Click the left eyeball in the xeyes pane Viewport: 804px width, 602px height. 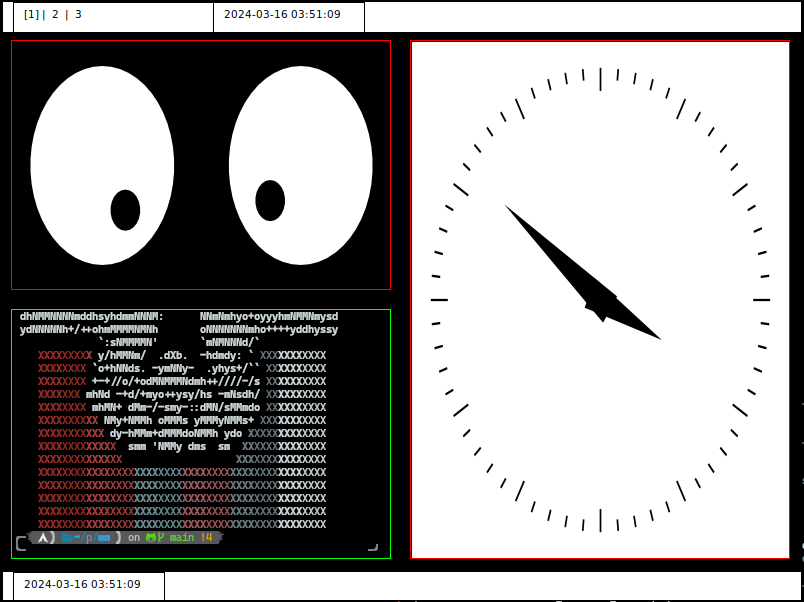[x=101, y=165]
